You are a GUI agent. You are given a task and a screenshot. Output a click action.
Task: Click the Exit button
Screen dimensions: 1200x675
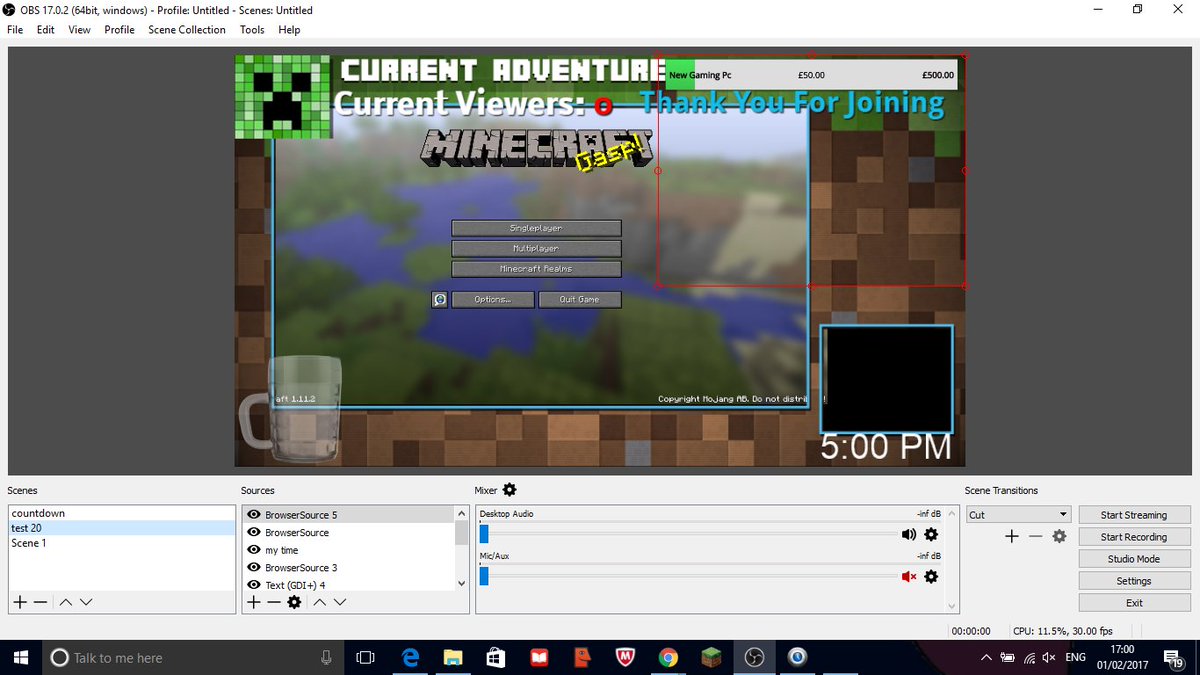pyautogui.click(x=1134, y=603)
